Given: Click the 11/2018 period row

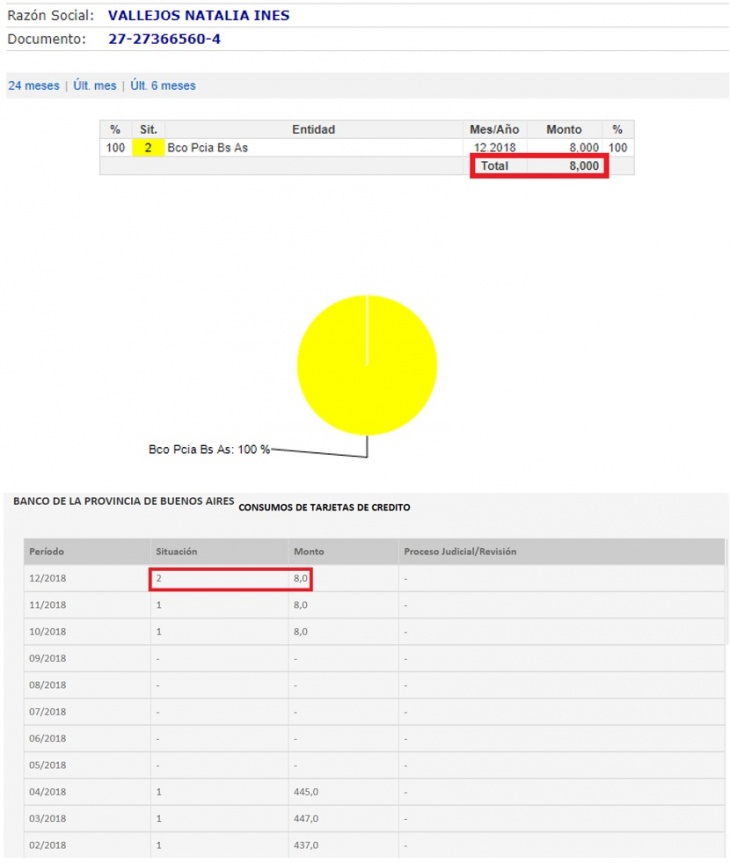Looking at the screenshot, I should (x=374, y=605).
